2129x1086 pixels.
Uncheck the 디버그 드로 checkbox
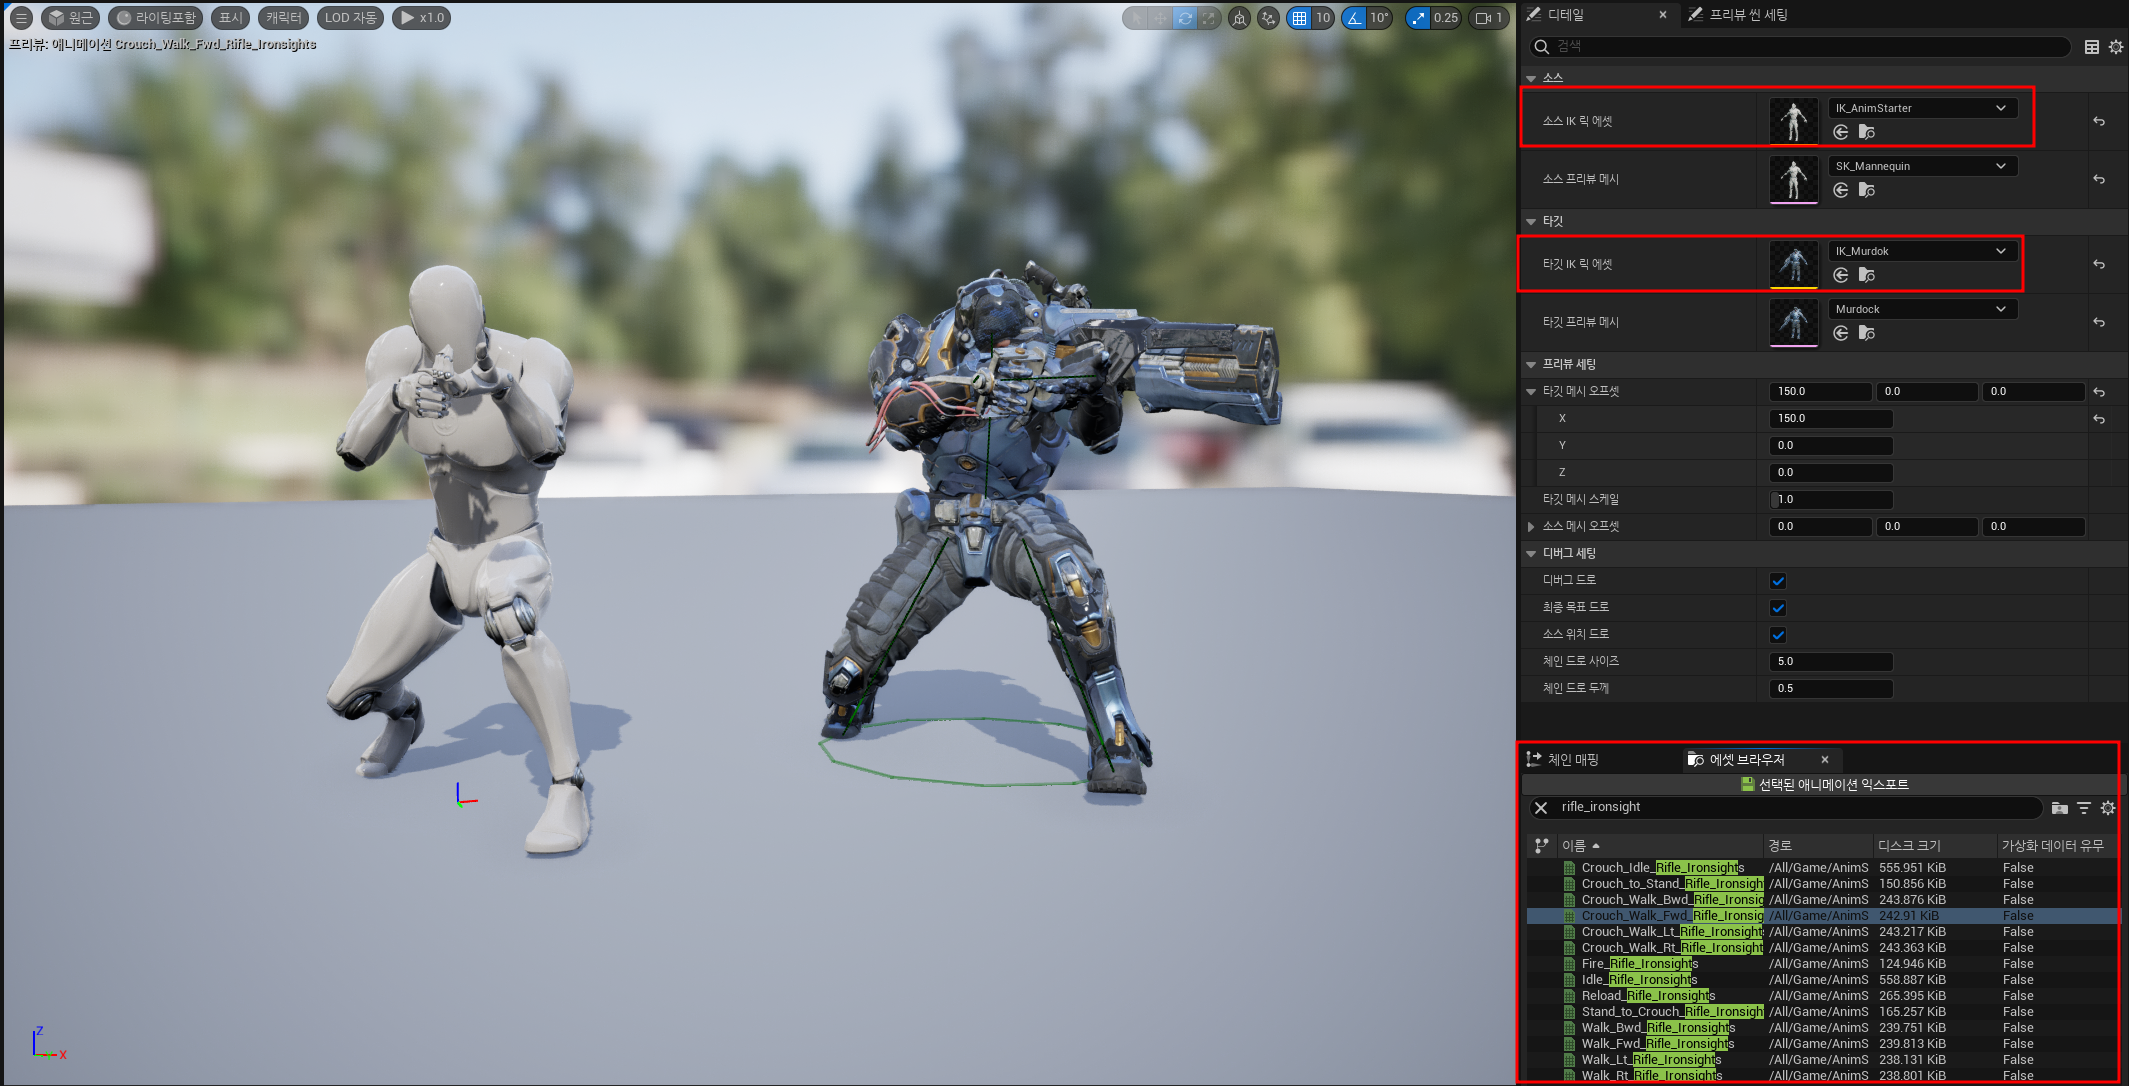click(1778, 581)
